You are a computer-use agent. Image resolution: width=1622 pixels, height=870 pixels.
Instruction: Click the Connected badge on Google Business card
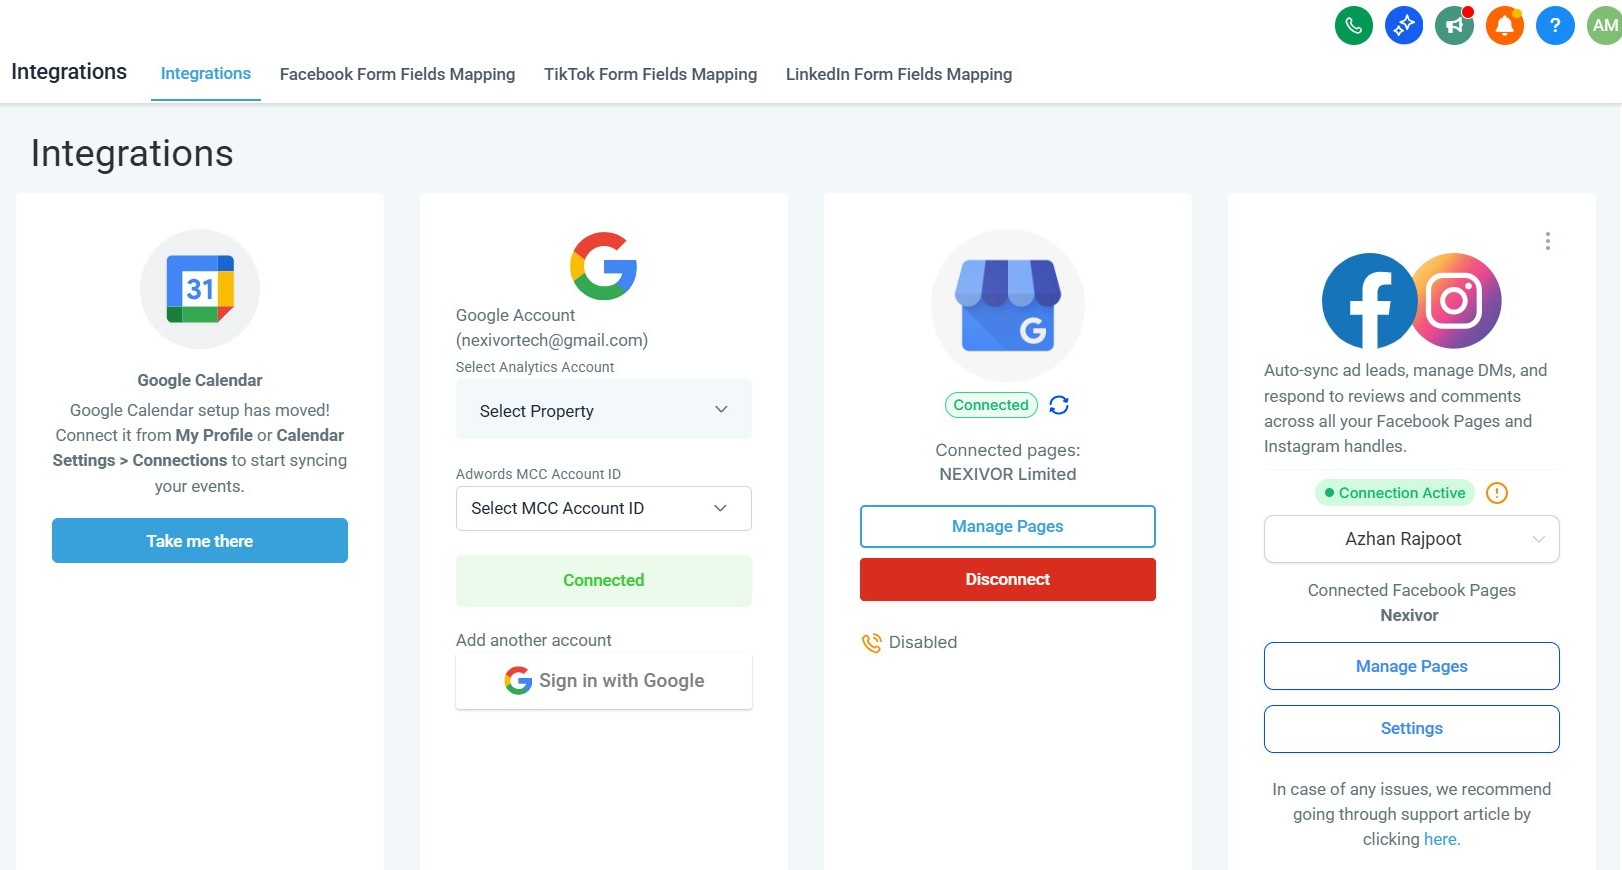(x=991, y=405)
